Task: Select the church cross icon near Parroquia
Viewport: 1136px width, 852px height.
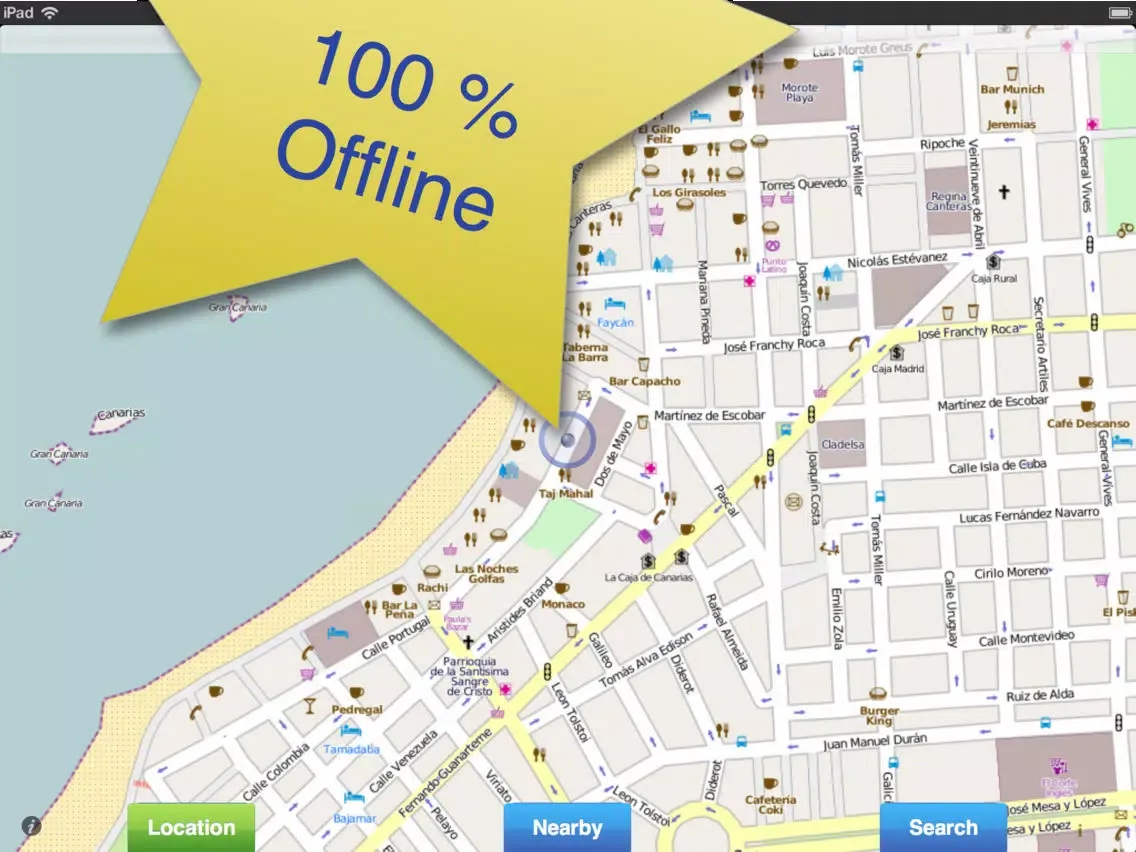Action: coord(468,642)
